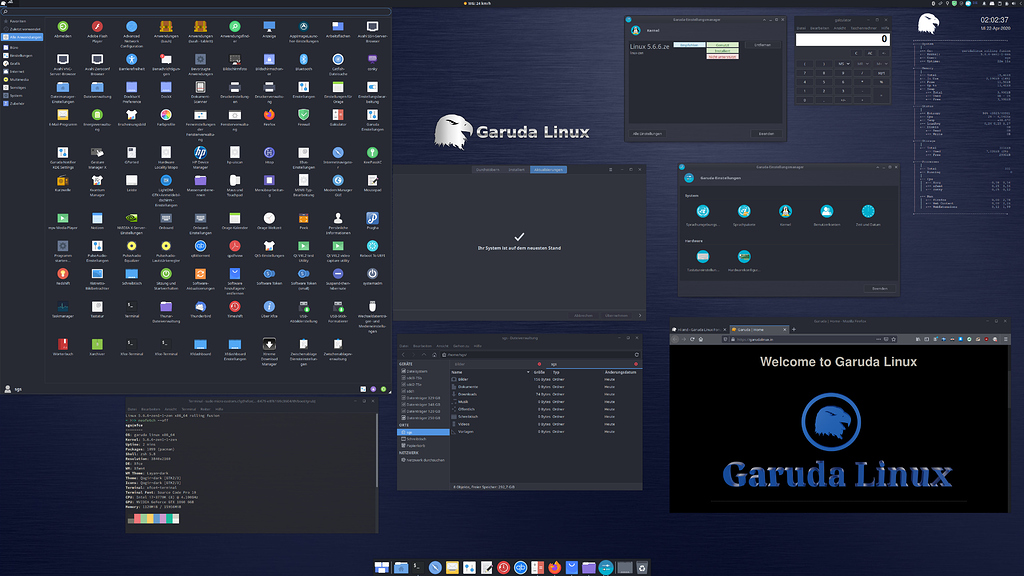1024x576 pixels.
Task: Launch Firefox from the bottom dock
Action: [x=554, y=567]
